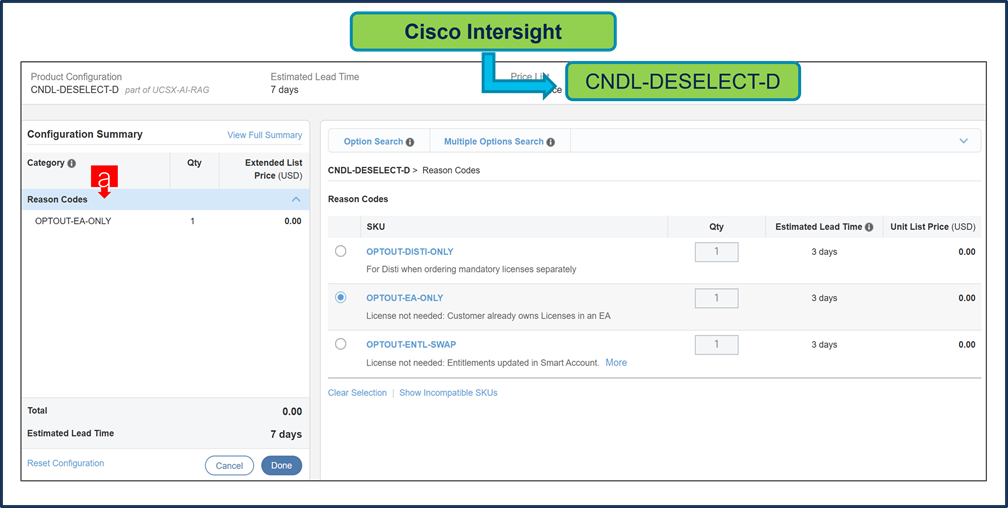Image resolution: width=1008 pixels, height=508 pixels.
Task: Click the CNDL-DESELECT-D breadcrumb
Action: 369,170
